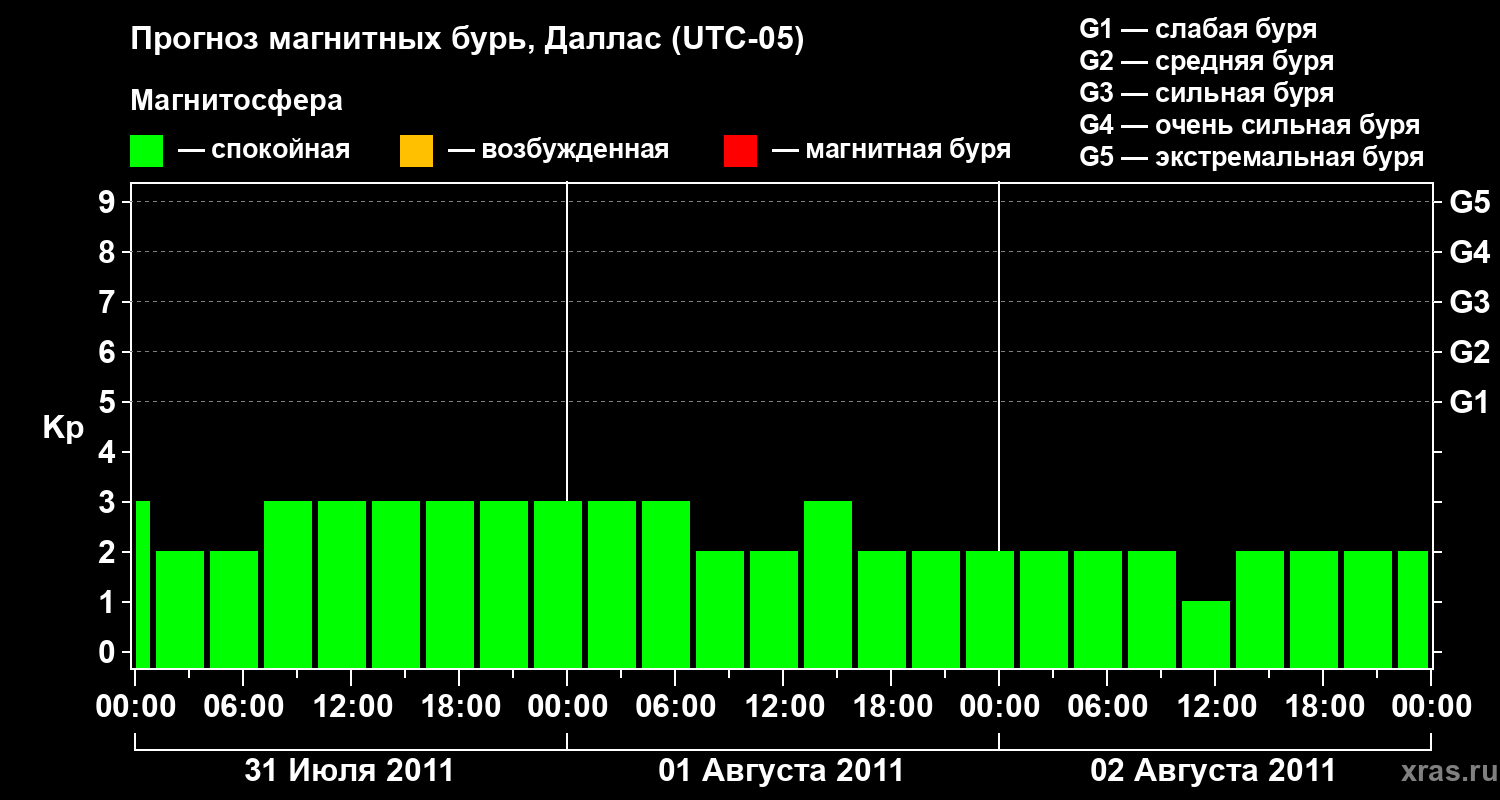Click the '18:00' time label under 01 Августа

coord(894,707)
